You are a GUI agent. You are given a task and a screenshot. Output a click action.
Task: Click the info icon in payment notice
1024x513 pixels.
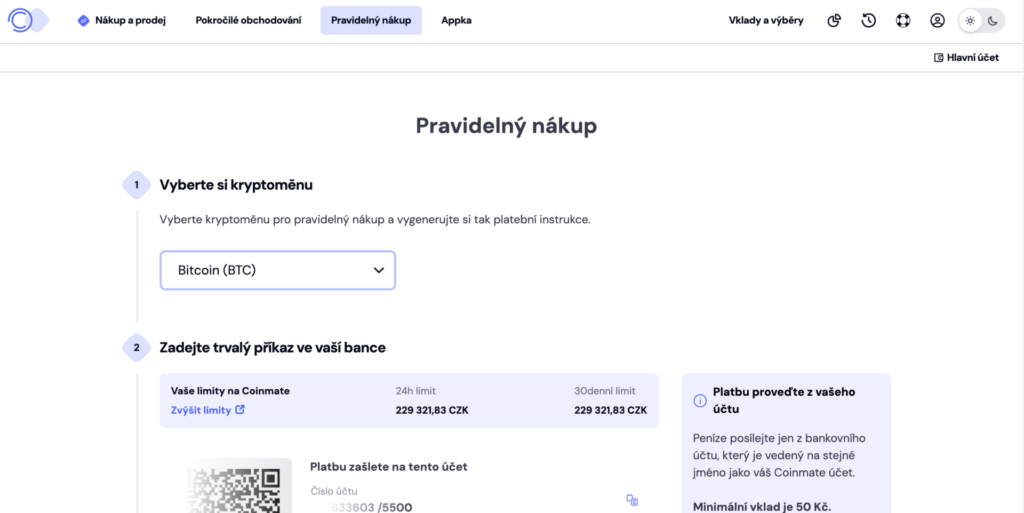[x=700, y=400]
